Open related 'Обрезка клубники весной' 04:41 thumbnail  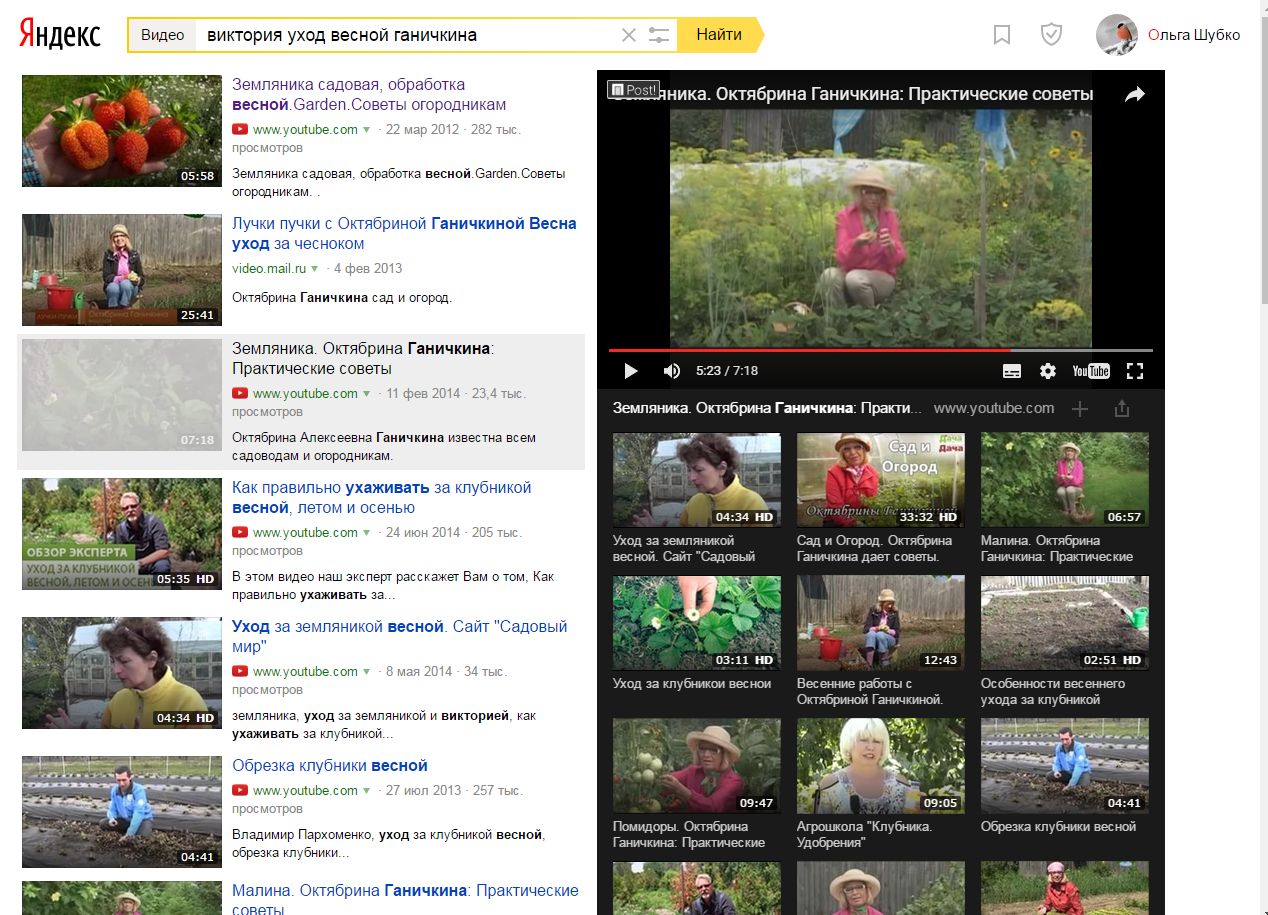pyautogui.click(x=1065, y=766)
